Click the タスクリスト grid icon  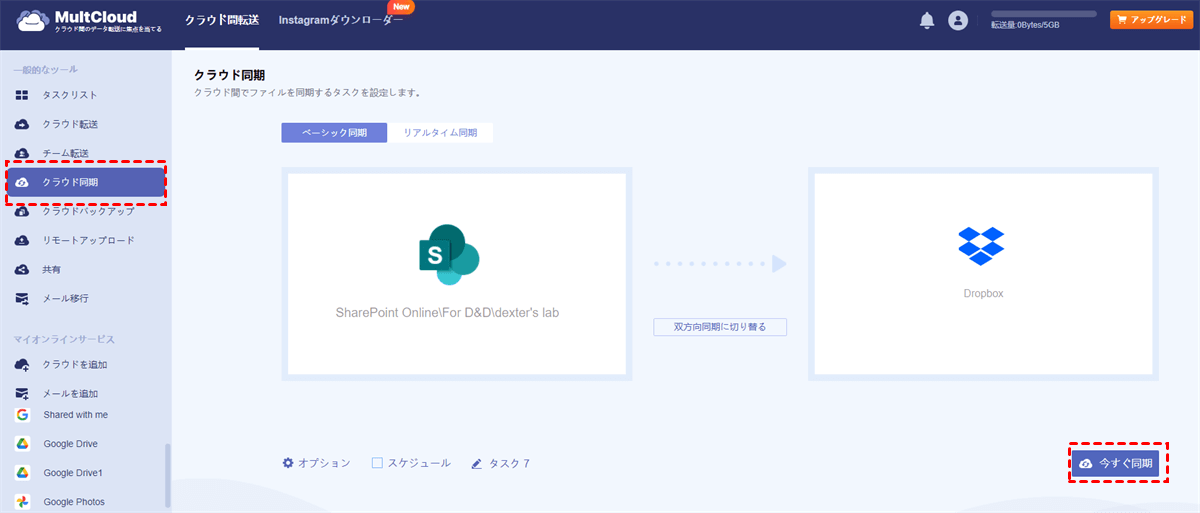[x=22, y=95]
